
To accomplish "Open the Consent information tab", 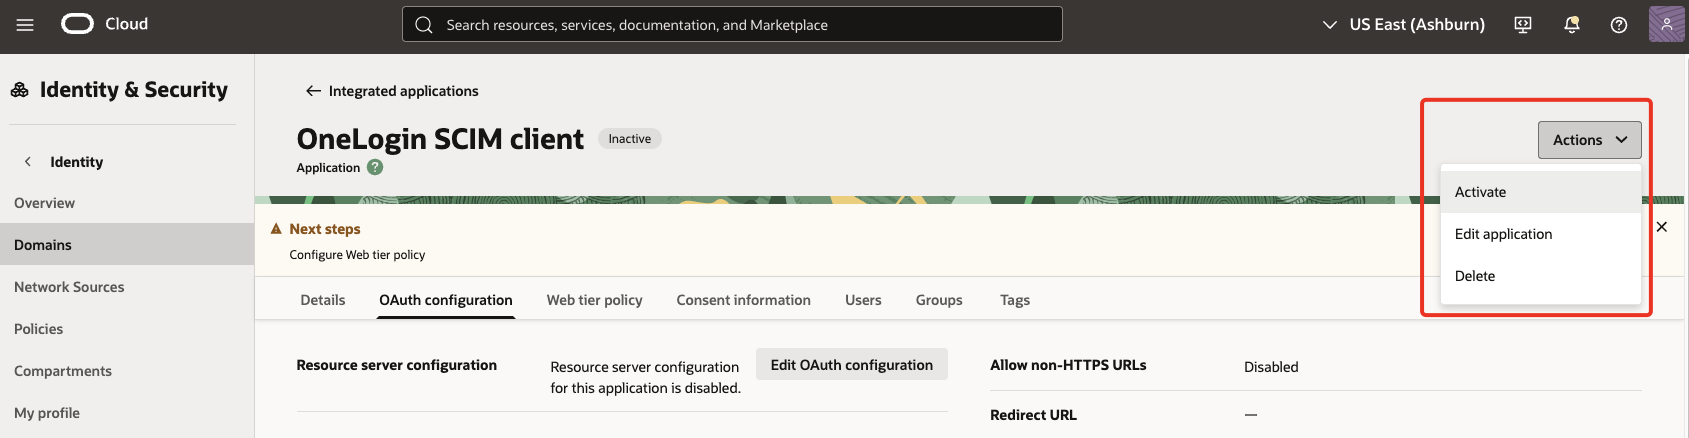I will 743,300.
